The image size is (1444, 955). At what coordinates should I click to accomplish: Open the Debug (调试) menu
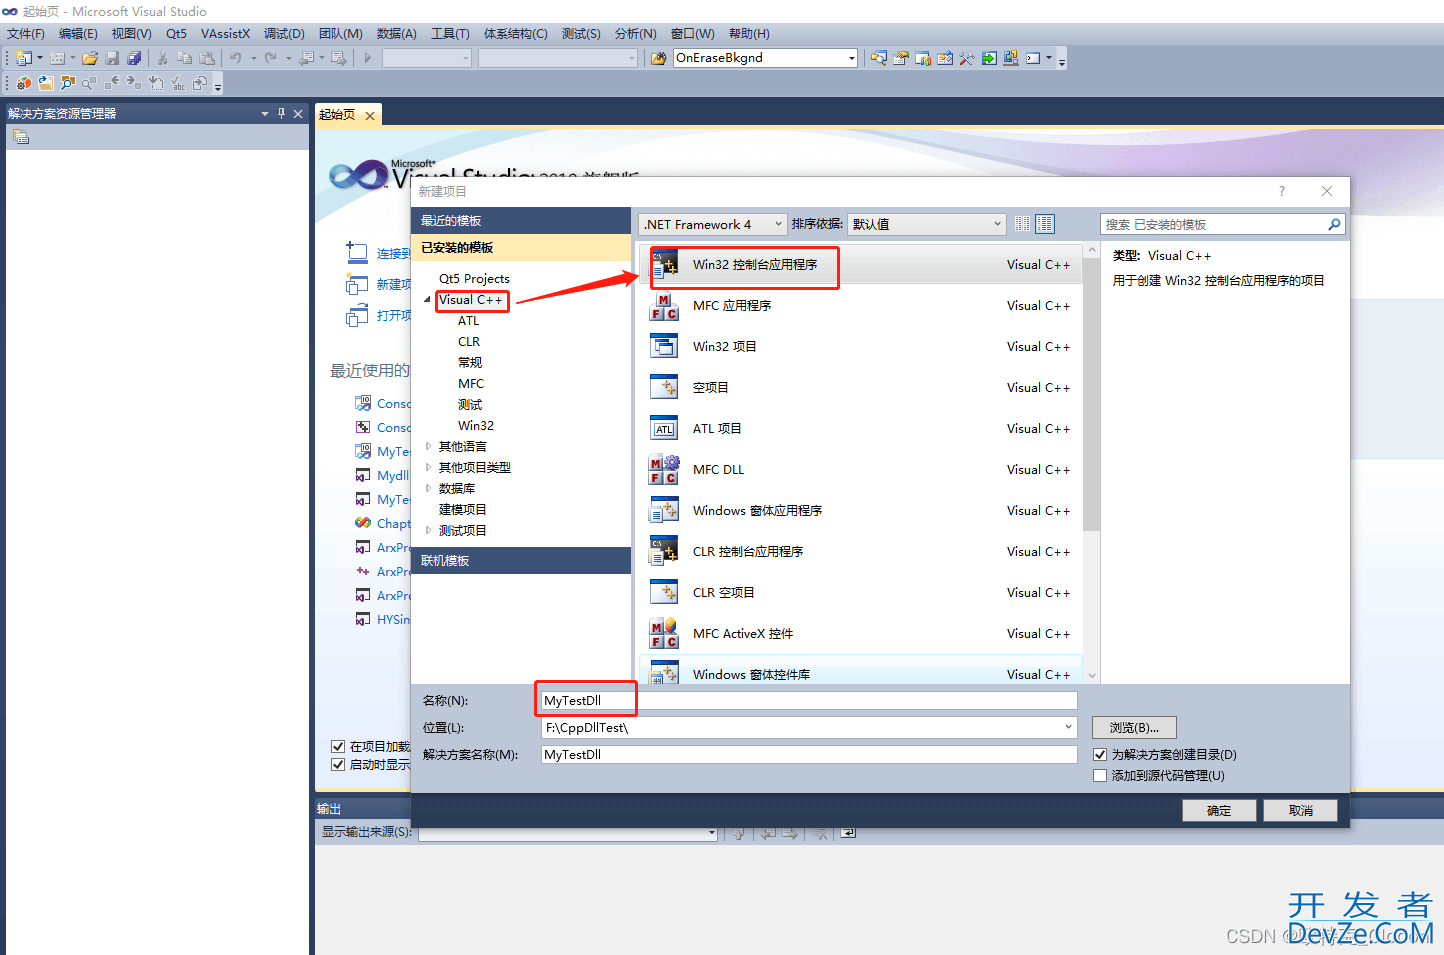click(284, 34)
